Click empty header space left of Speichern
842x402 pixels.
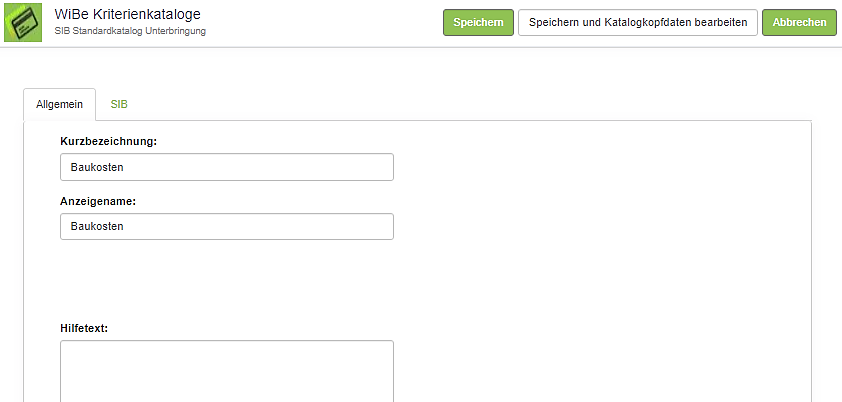(x=330, y=23)
